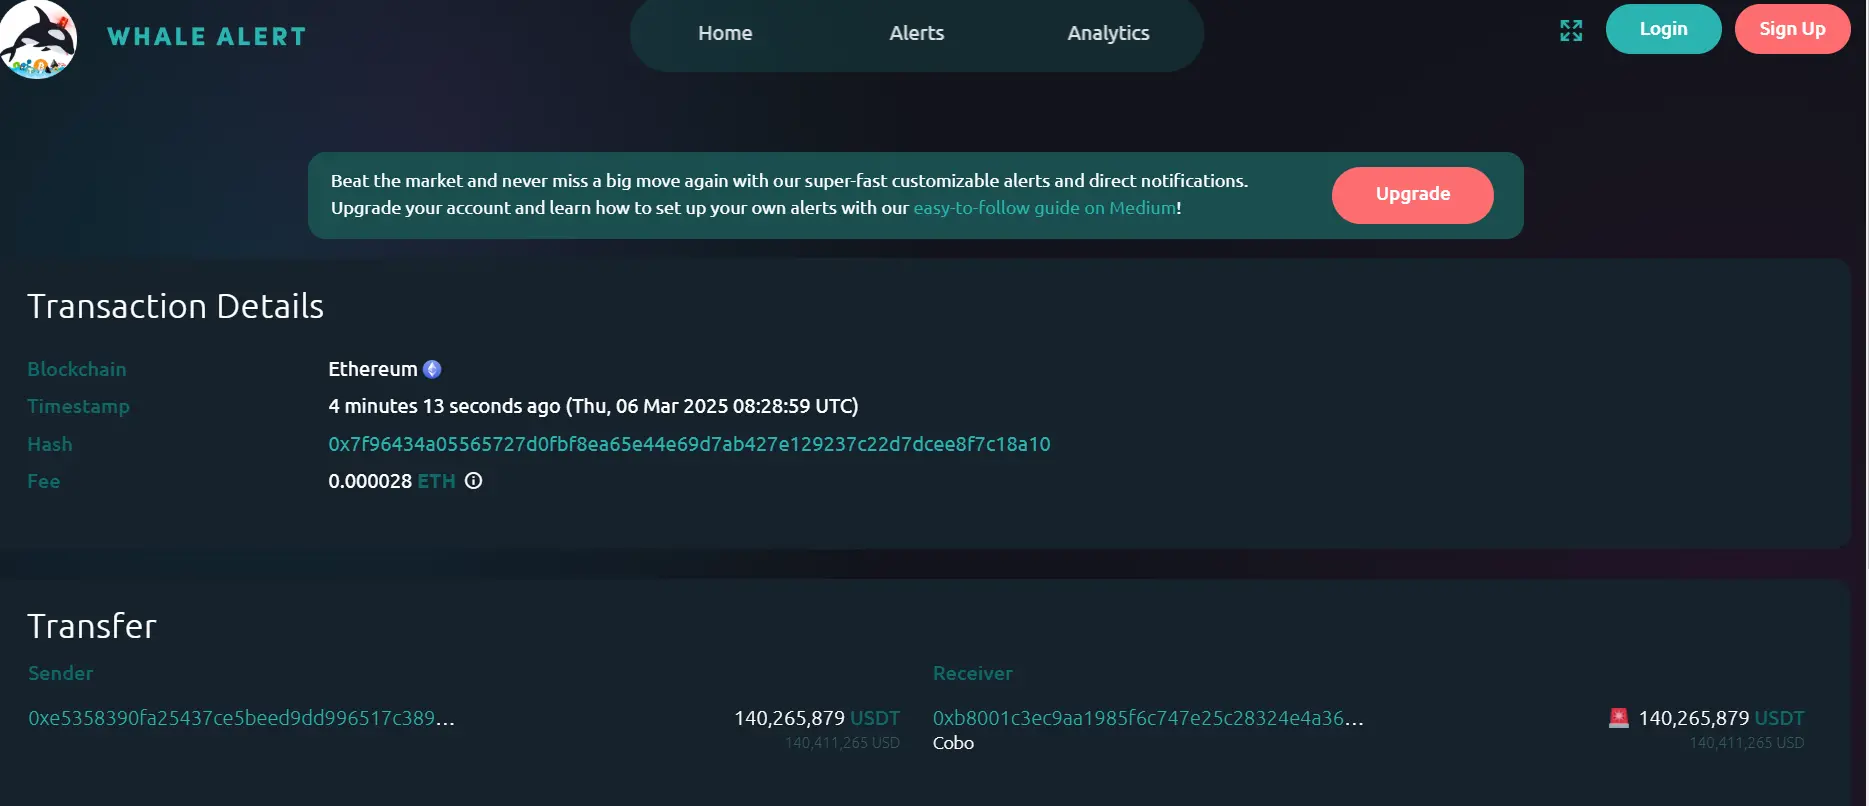Click the sender's 140,265,879 USDT amount
The width and height of the screenshot is (1869, 806).
click(817, 718)
